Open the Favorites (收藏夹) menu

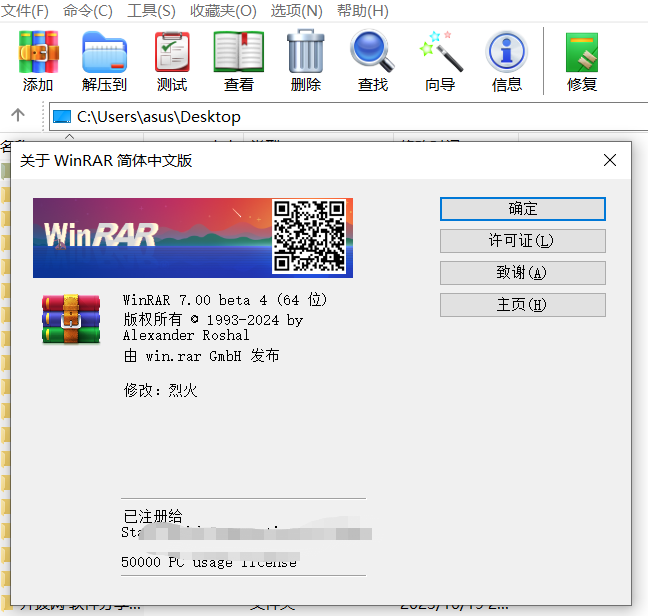point(223,11)
